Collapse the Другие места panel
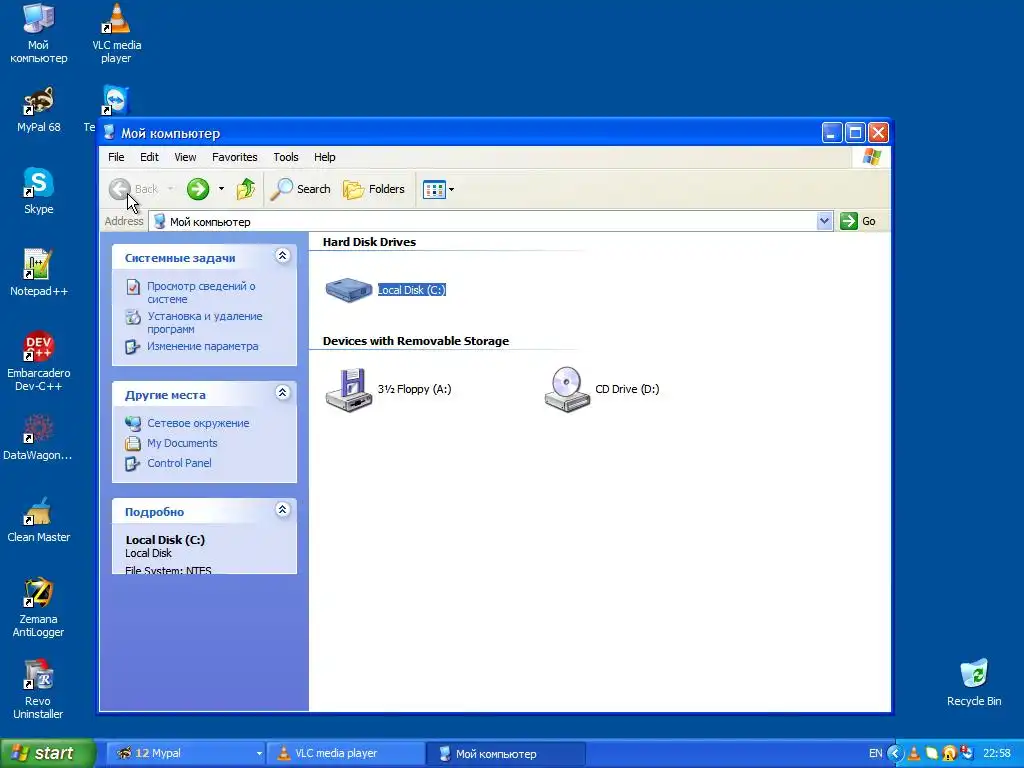 [282, 392]
